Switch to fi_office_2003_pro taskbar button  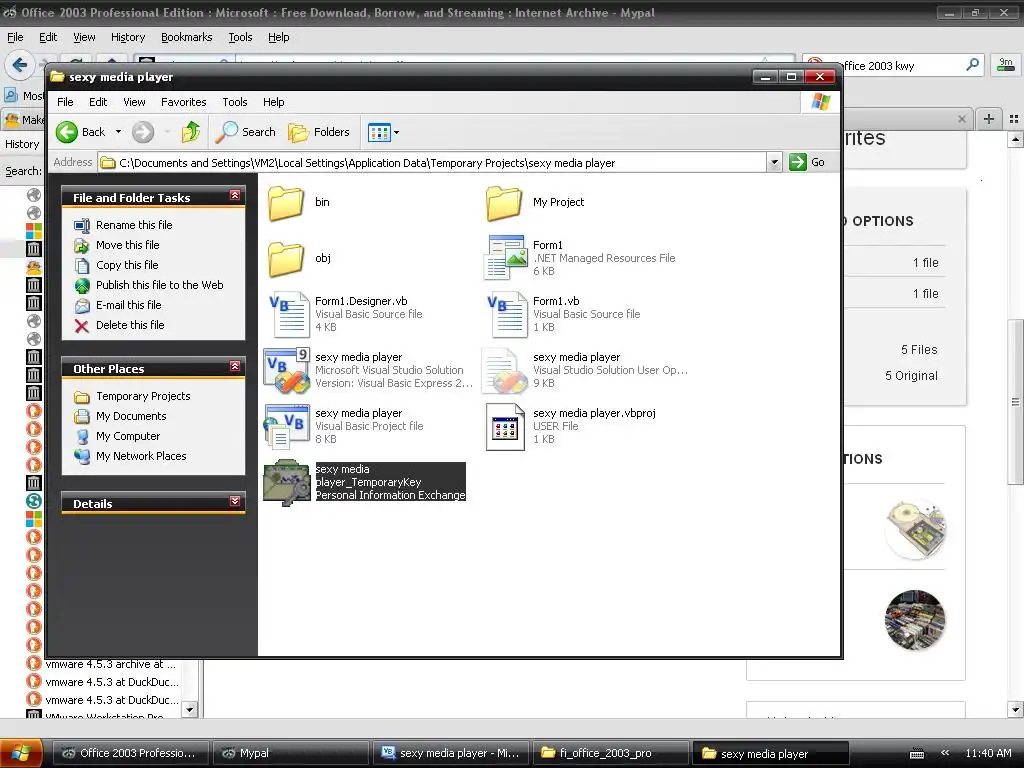[610, 754]
